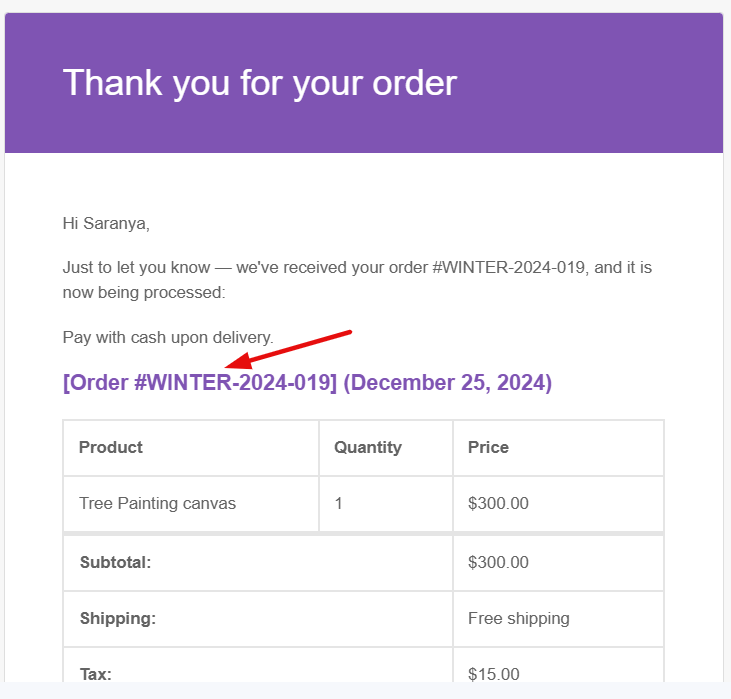731x699 pixels.
Task: Click the $15.00 tax amount
Action: pyautogui.click(x=494, y=674)
